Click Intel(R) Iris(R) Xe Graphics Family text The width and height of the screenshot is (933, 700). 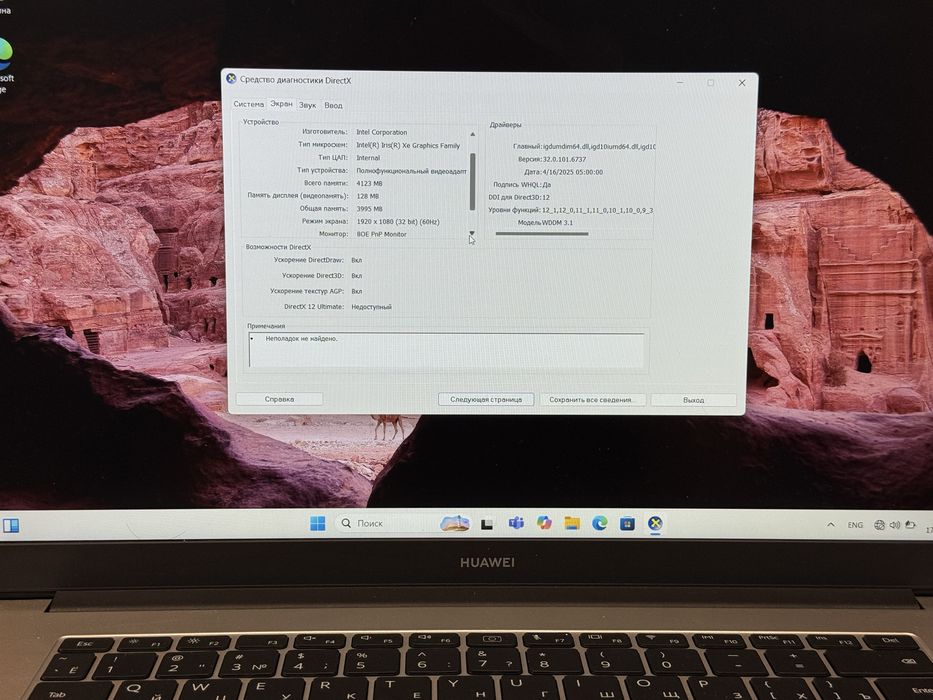[x=408, y=145]
